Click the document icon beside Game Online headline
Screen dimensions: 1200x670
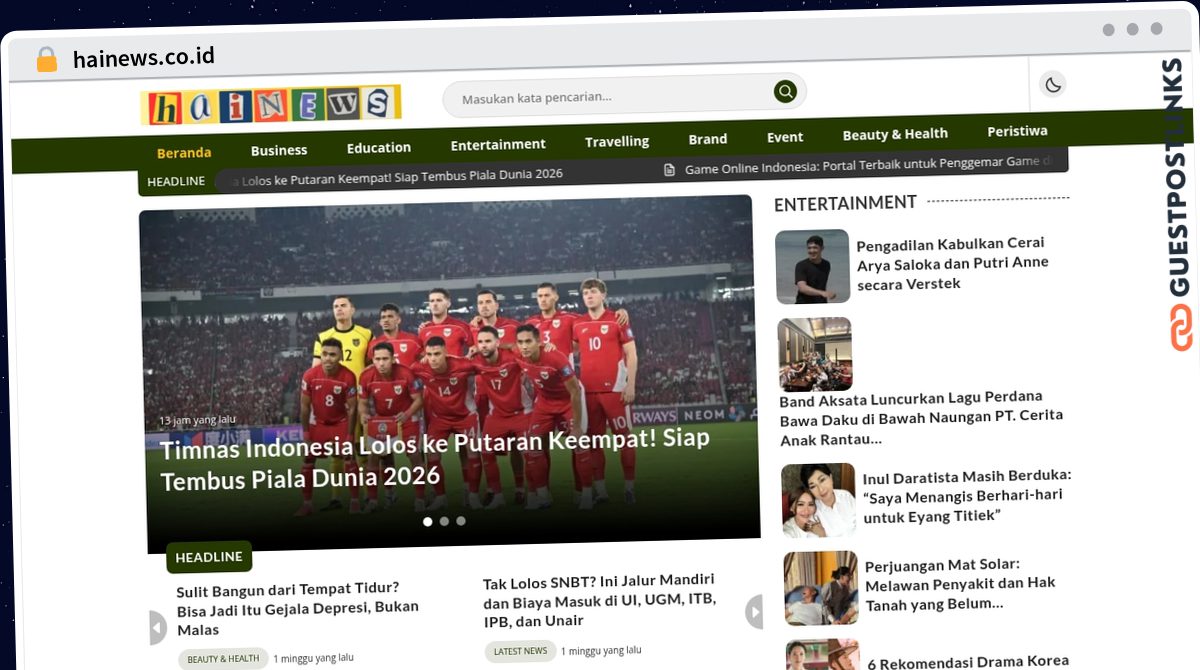click(x=670, y=169)
